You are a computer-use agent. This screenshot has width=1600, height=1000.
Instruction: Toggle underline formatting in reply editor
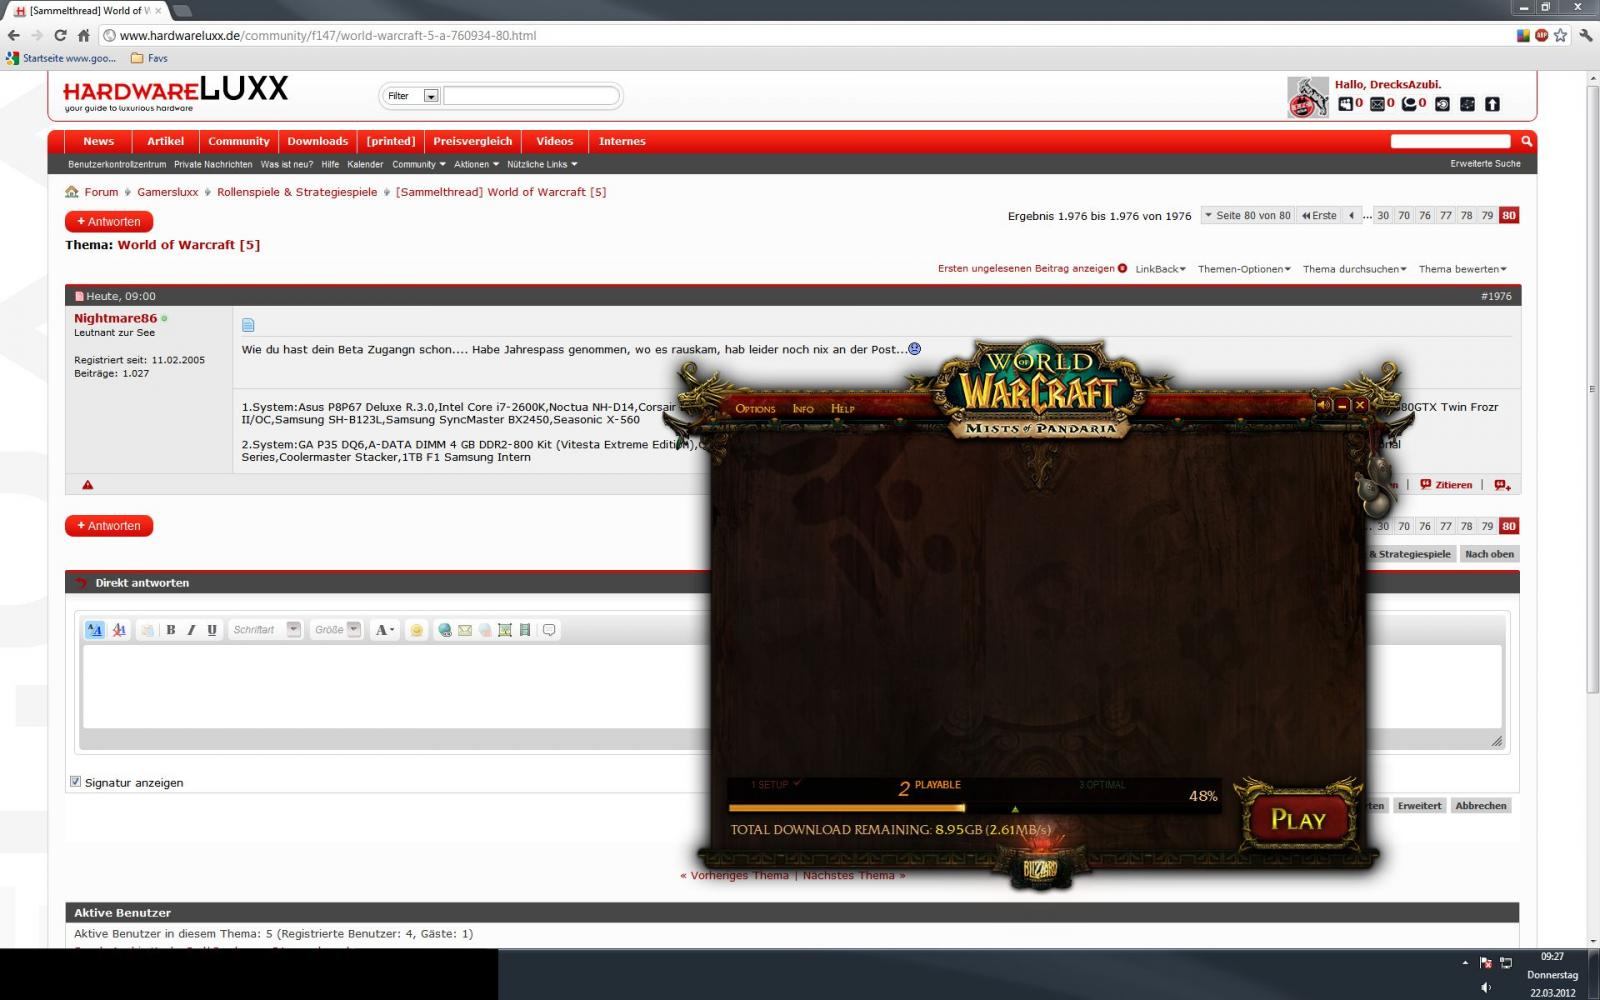pyautogui.click(x=212, y=630)
